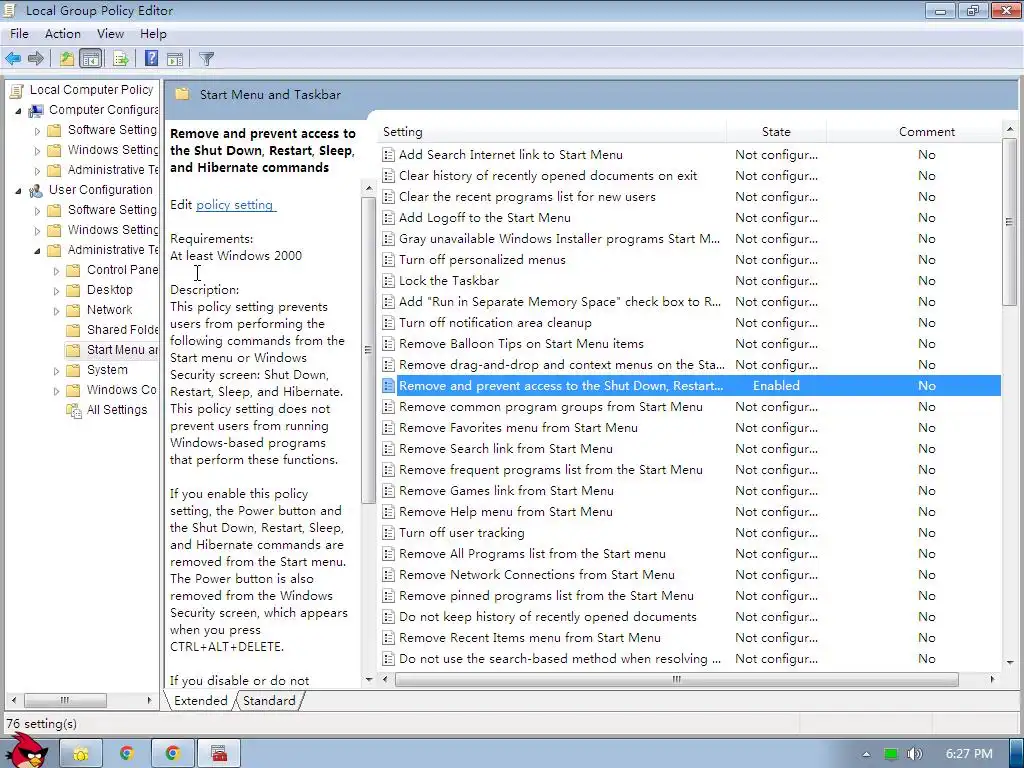Open the File menu
The height and width of the screenshot is (768, 1024).
coord(19,33)
